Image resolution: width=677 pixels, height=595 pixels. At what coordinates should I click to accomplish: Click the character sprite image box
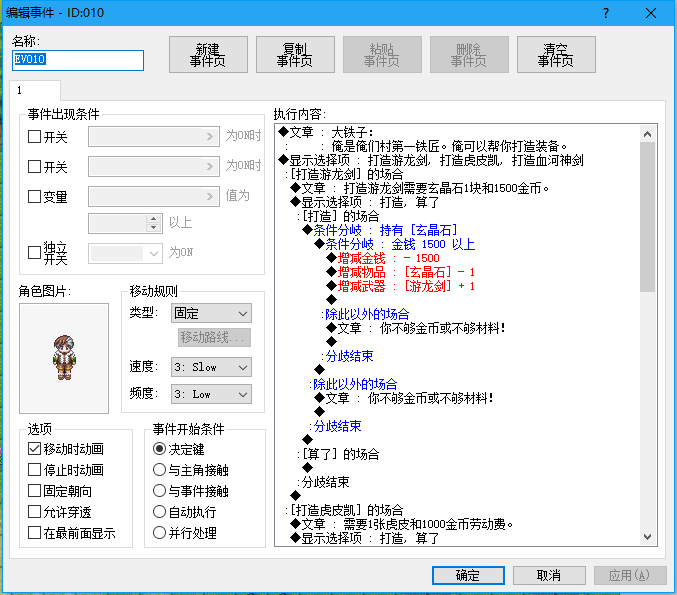(64, 358)
